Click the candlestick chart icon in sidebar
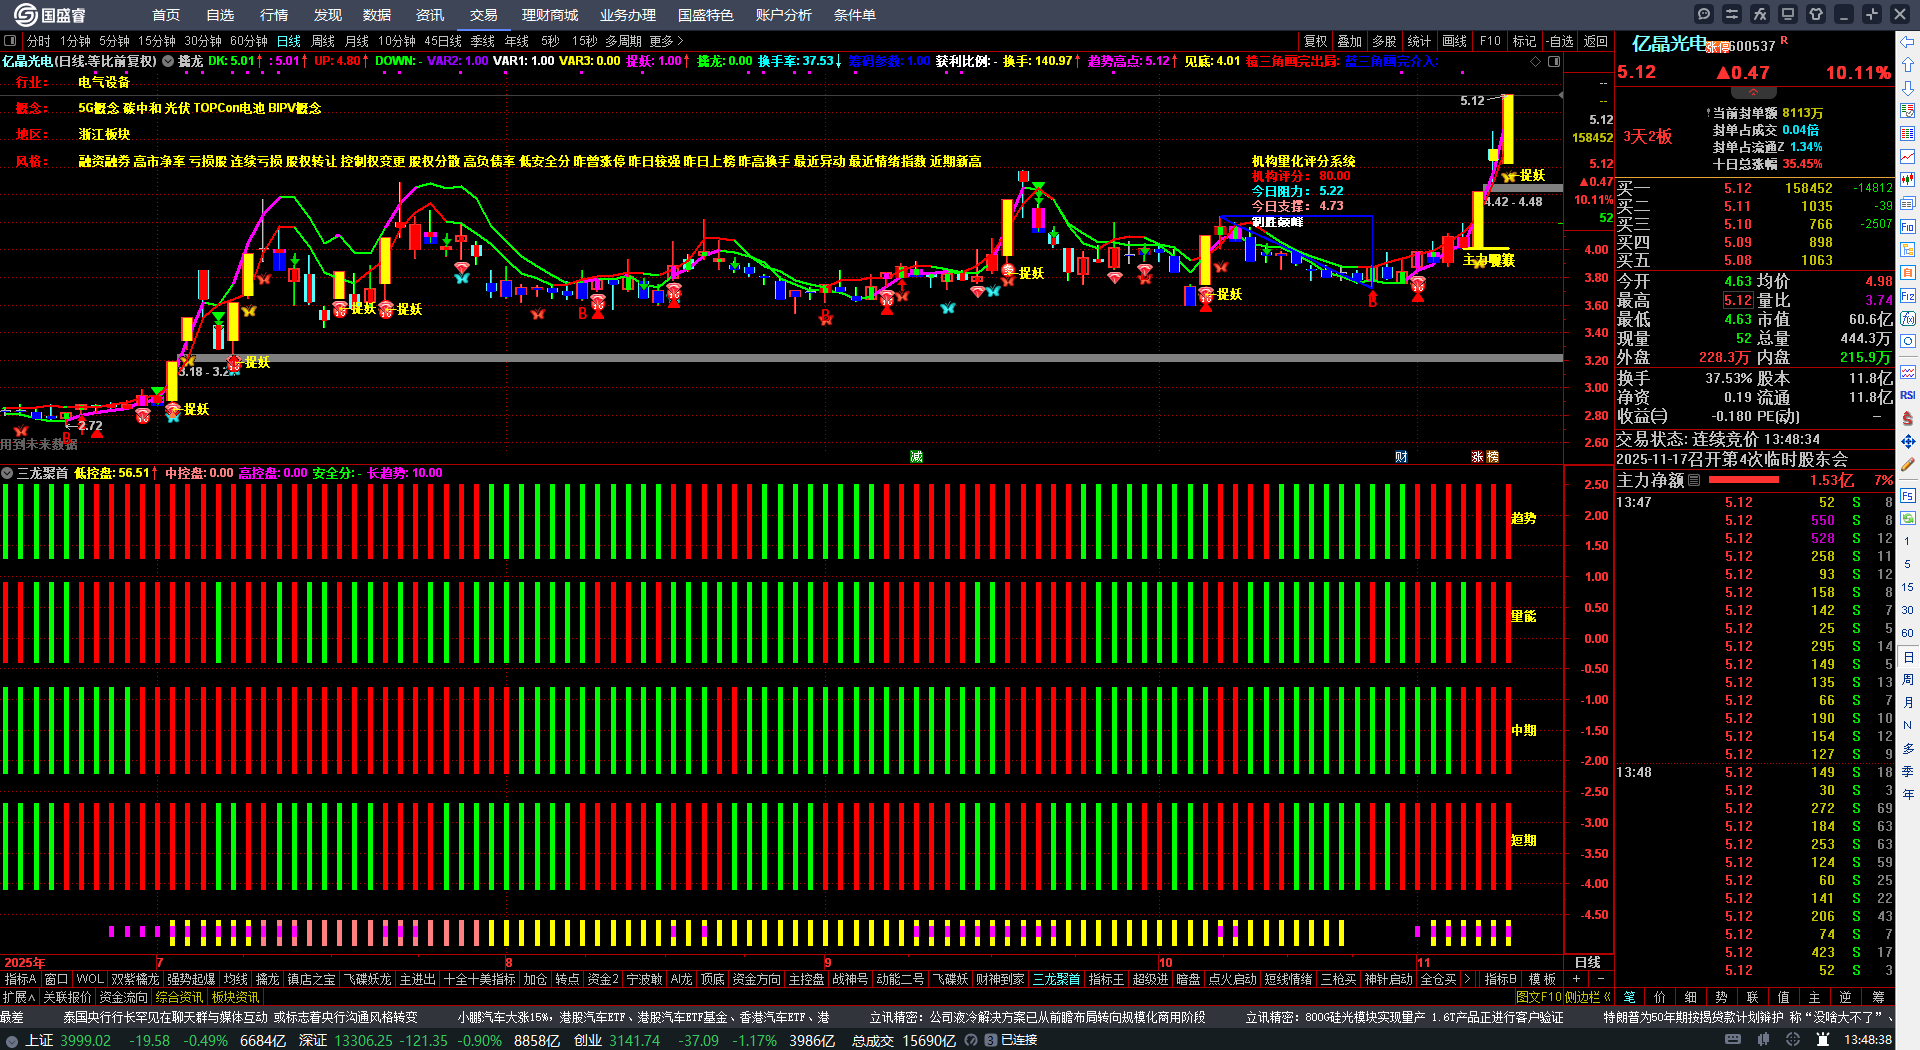 [x=1908, y=180]
